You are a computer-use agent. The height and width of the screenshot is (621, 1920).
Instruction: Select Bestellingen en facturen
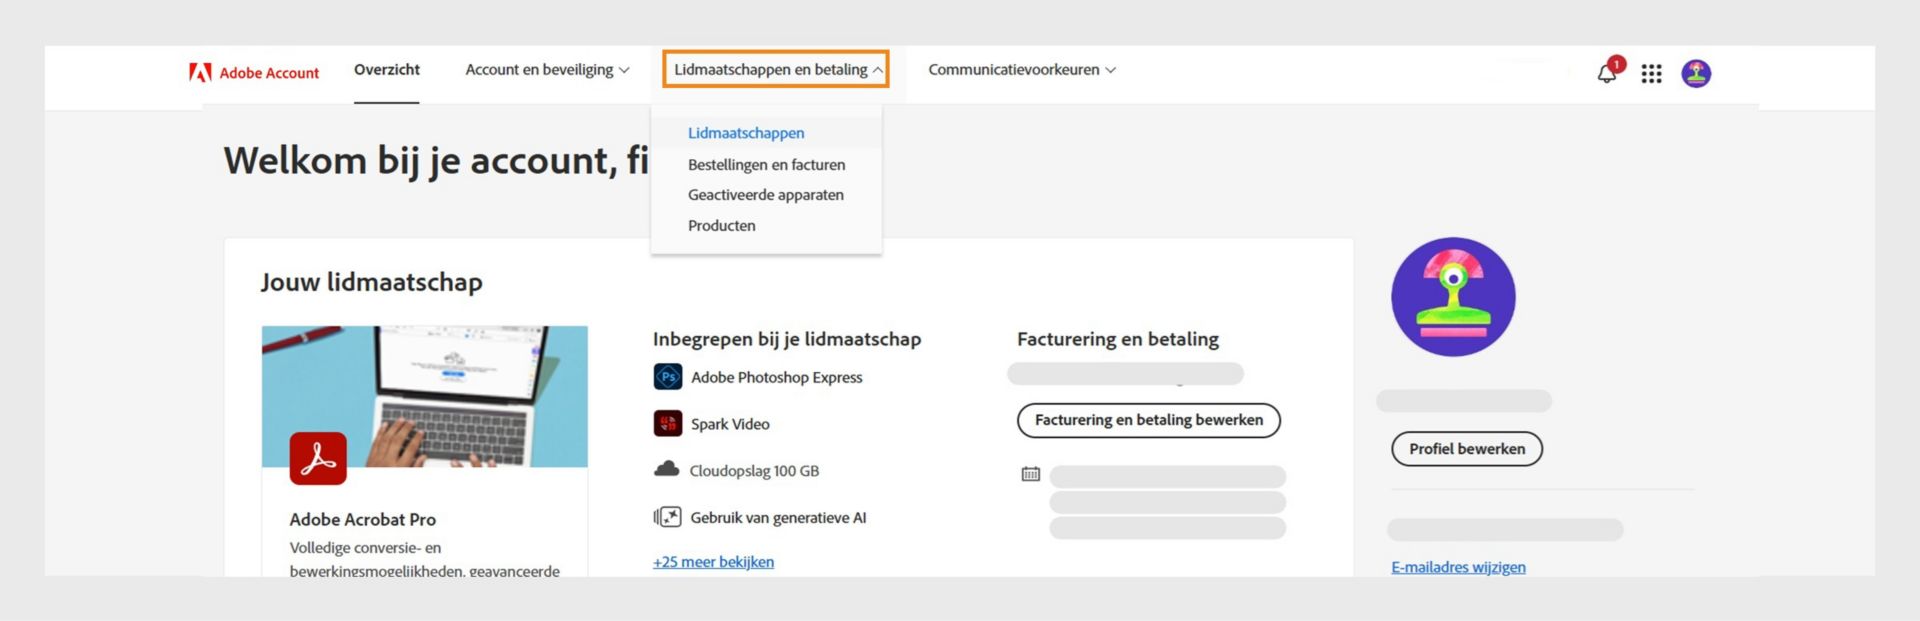coord(766,164)
